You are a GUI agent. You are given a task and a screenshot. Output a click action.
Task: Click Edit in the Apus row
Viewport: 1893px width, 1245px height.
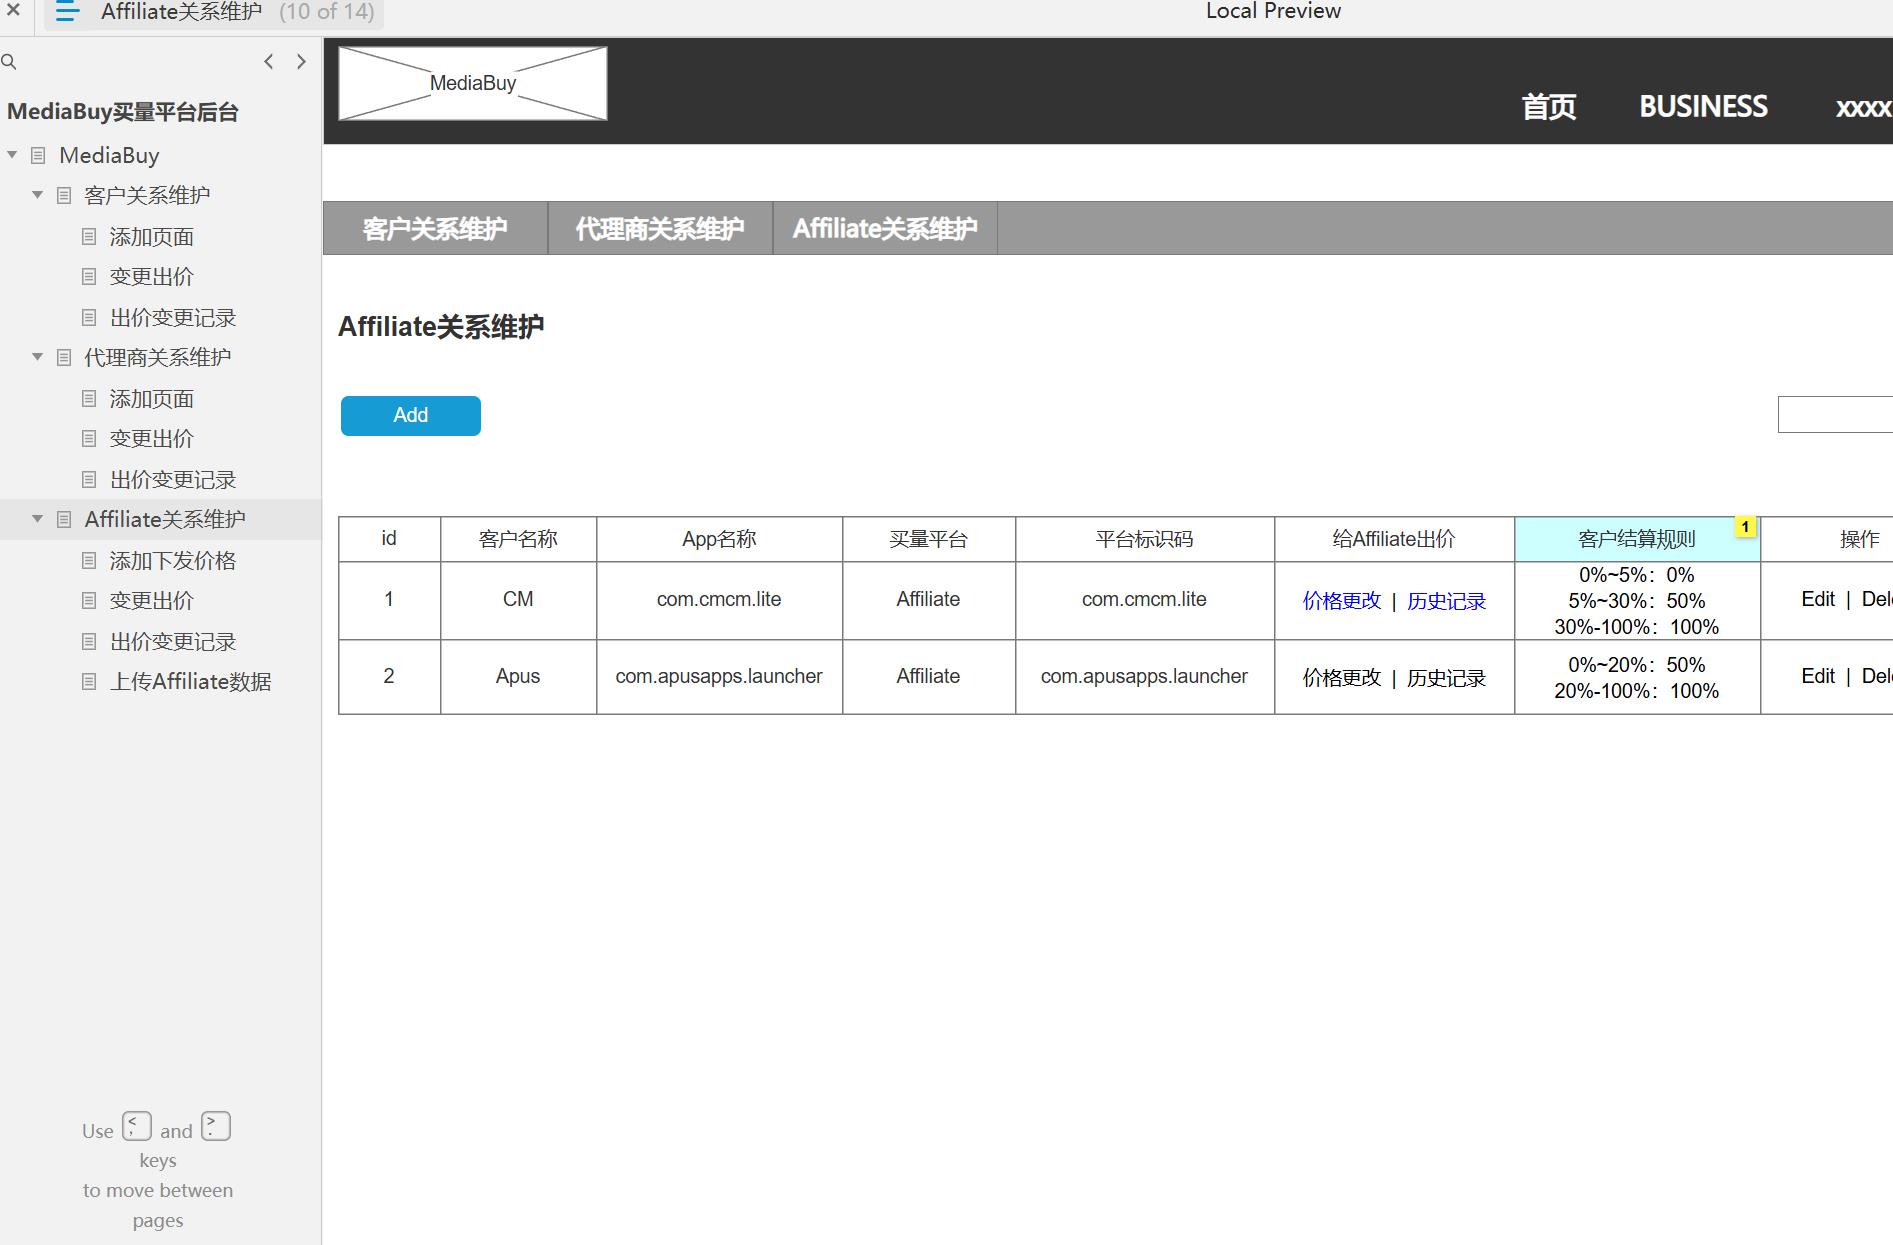pos(1817,676)
